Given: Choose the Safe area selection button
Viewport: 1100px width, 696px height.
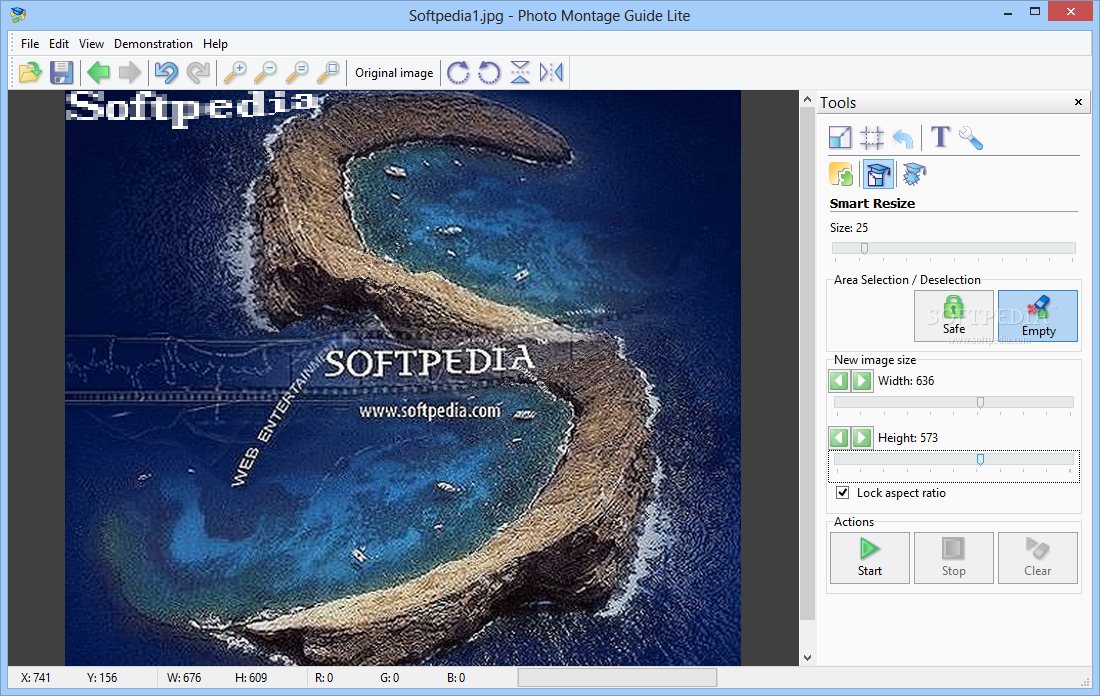Looking at the screenshot, I should pyautogui.click(x=953, y=316).
